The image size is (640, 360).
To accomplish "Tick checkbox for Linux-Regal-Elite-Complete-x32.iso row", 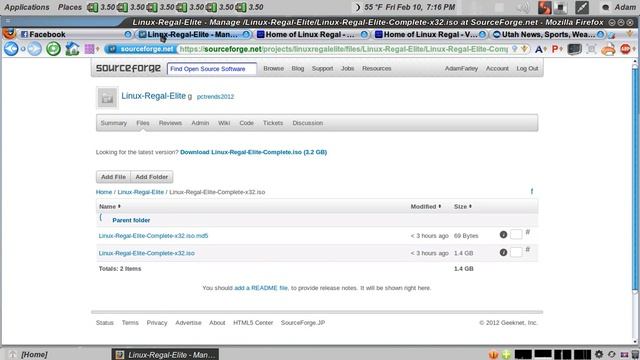I will click(516, 252).
